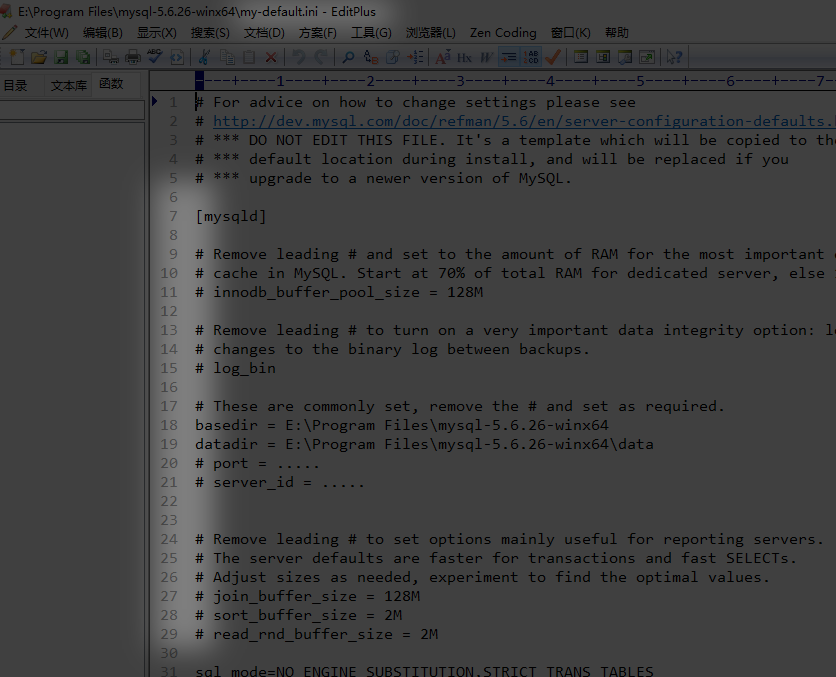Save the current file
Screen dimensions: 836x677
tap(61, 57)
